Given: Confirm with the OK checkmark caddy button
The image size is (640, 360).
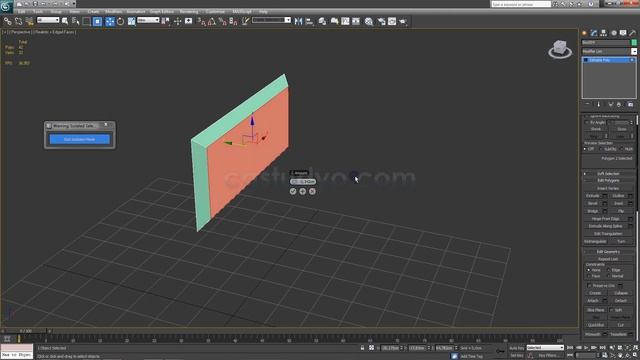Looking at the screenshot, I should (x=293, y=191).
